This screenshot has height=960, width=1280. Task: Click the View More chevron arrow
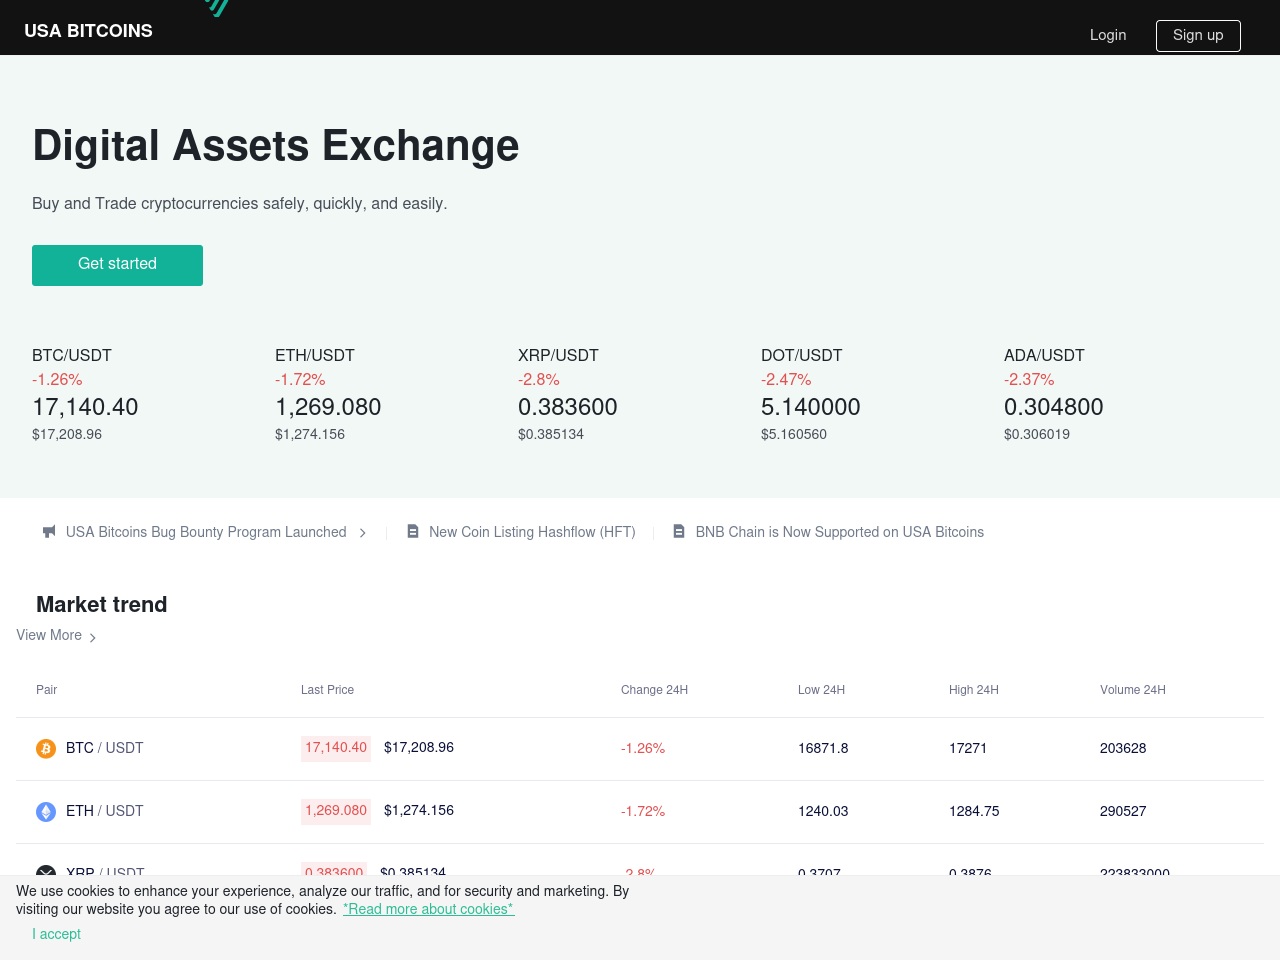click(x=92, y=637)
